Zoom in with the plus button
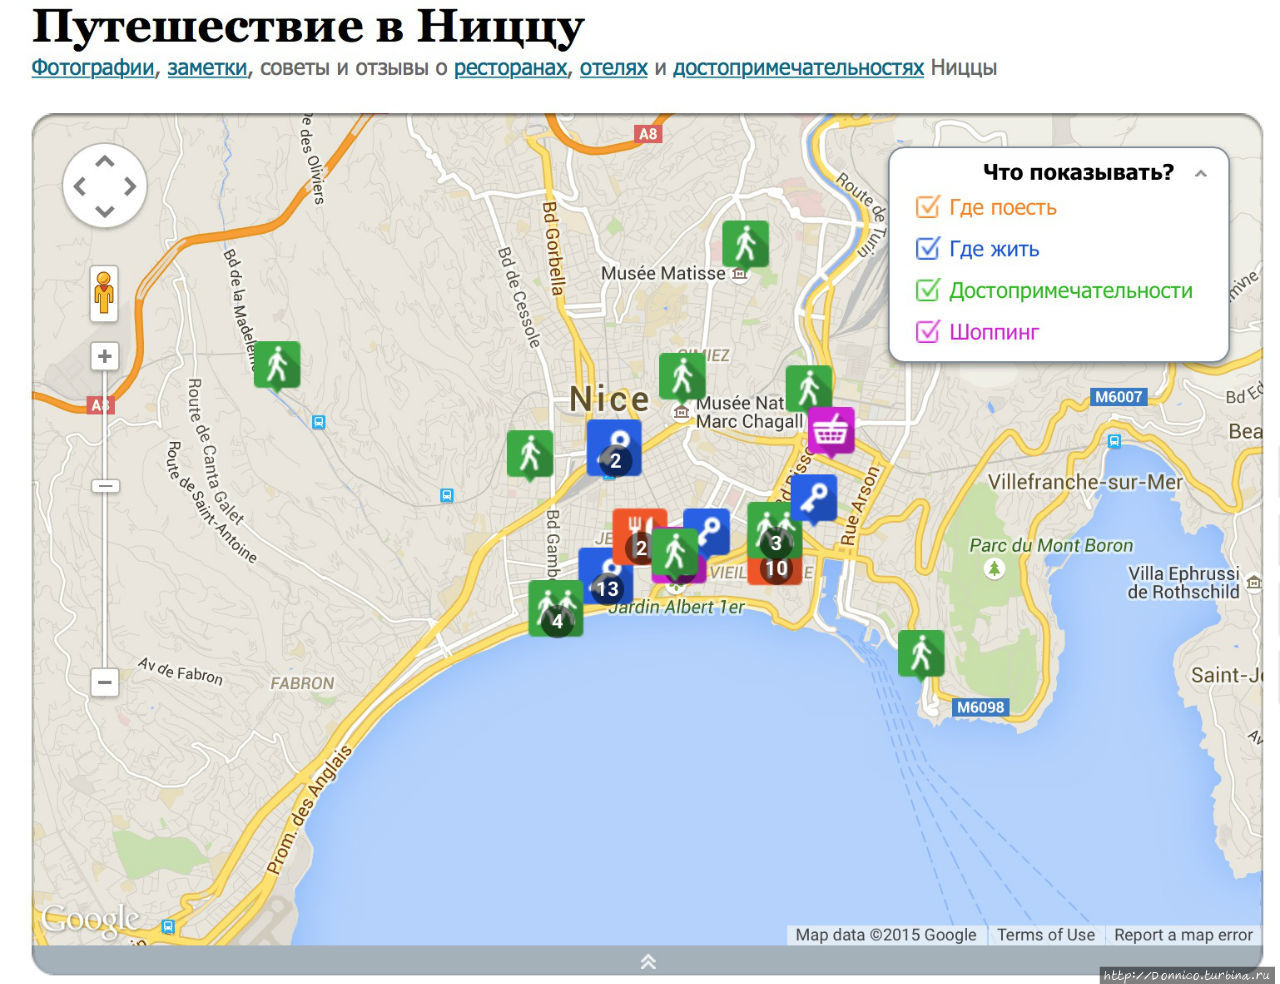 (104, 357)
